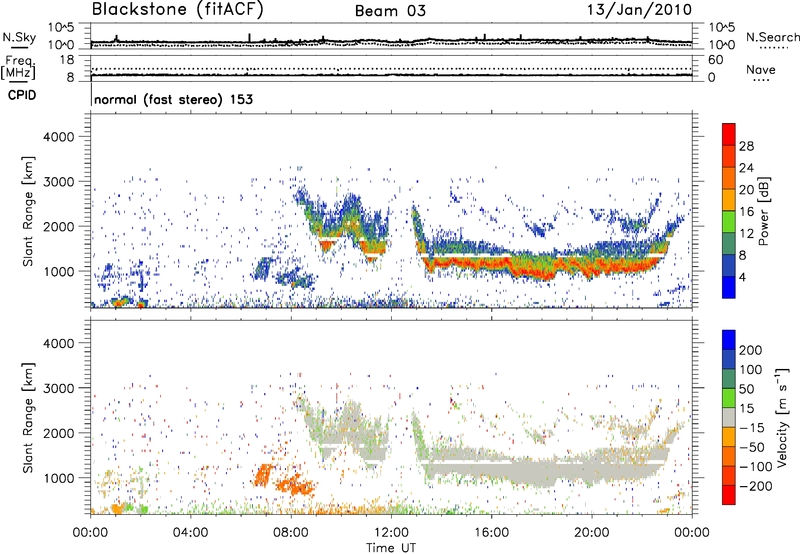Select the Velocity [m s-1] color bar title
This screenshot has width=800, height=554.
pos(781,417)
